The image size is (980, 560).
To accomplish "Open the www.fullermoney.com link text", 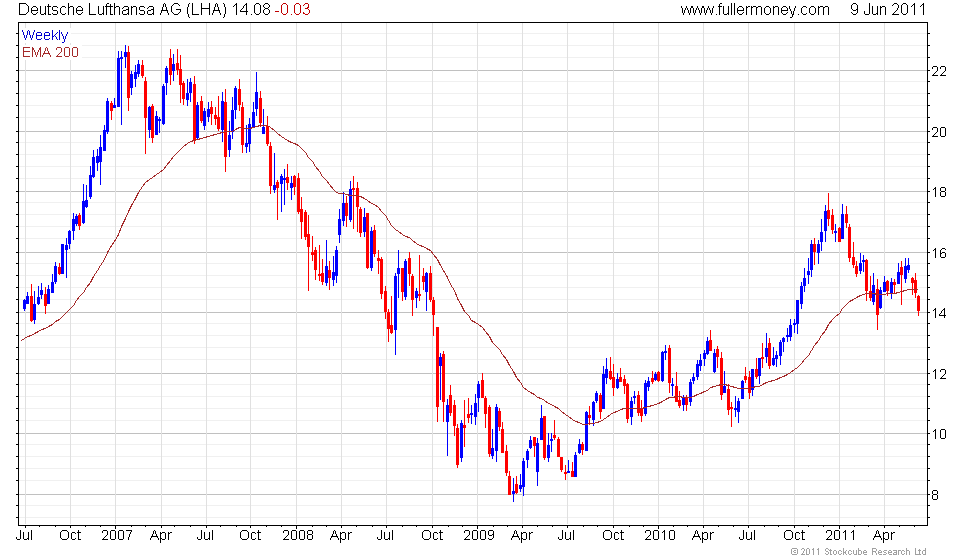I will tap(755, 10).
